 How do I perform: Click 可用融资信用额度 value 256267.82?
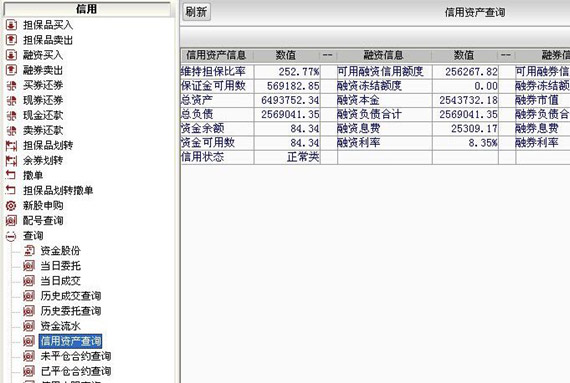click(x=471, y=72)
